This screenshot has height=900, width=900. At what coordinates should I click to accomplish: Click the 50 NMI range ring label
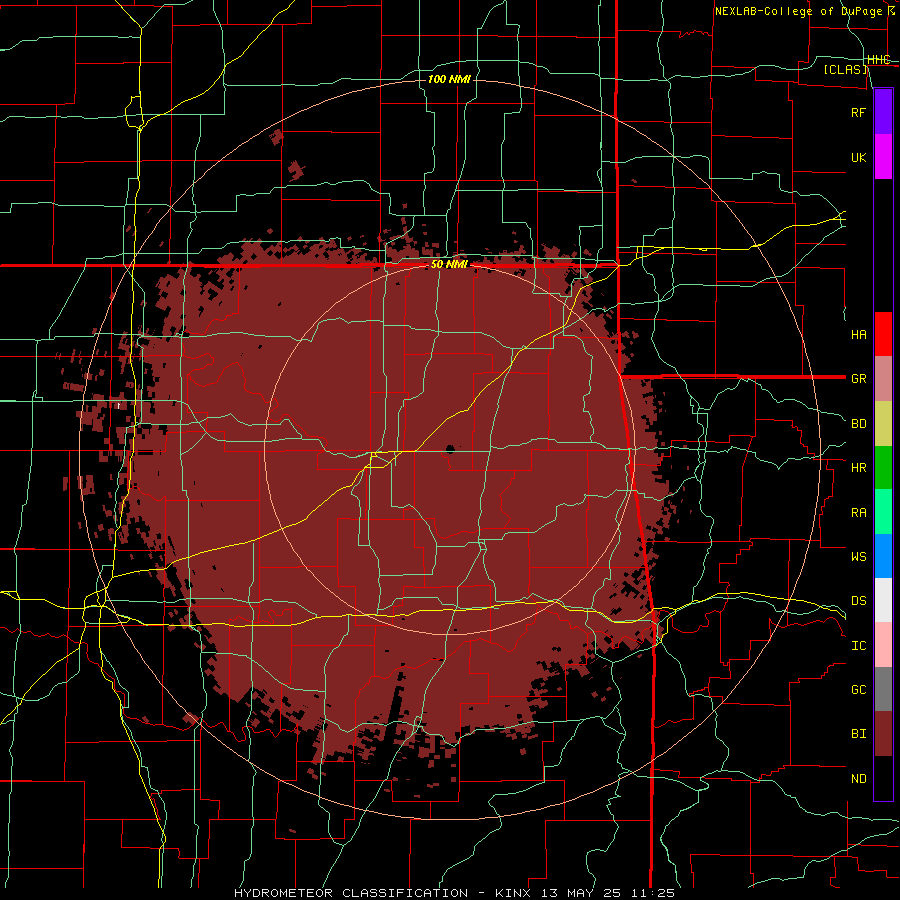[449, 264]
